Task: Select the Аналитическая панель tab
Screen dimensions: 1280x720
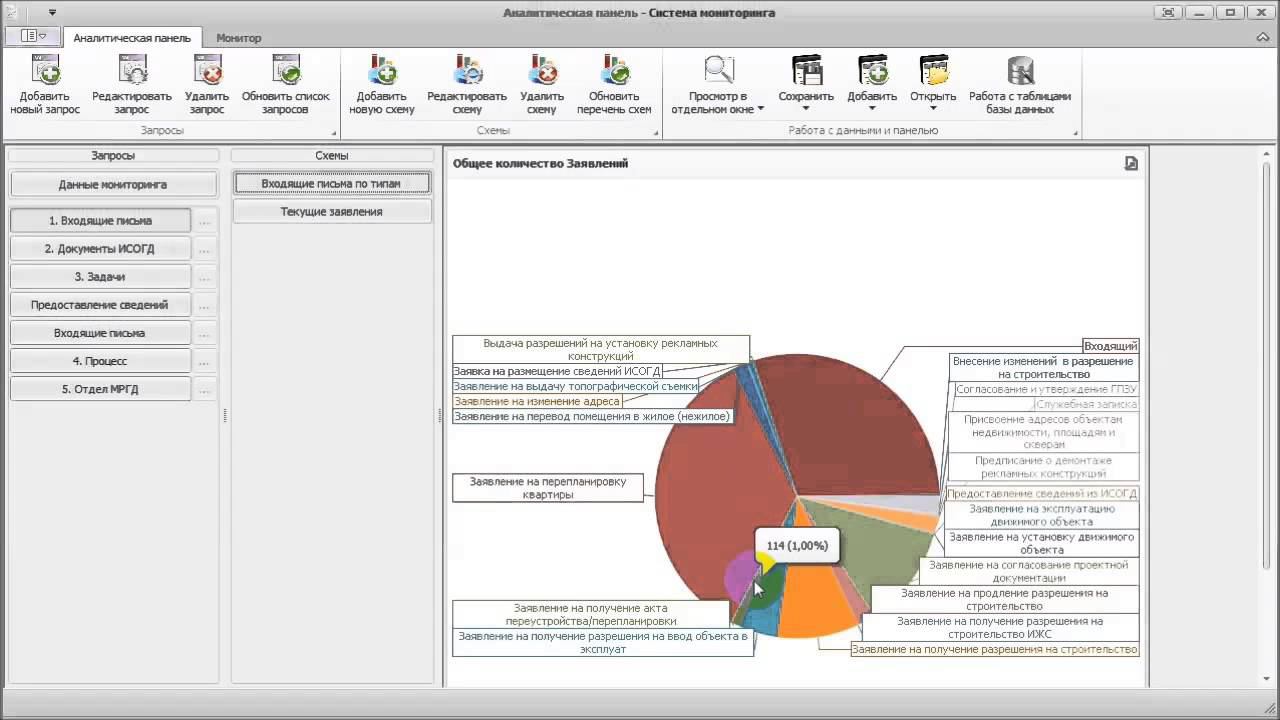Action: 132,38
